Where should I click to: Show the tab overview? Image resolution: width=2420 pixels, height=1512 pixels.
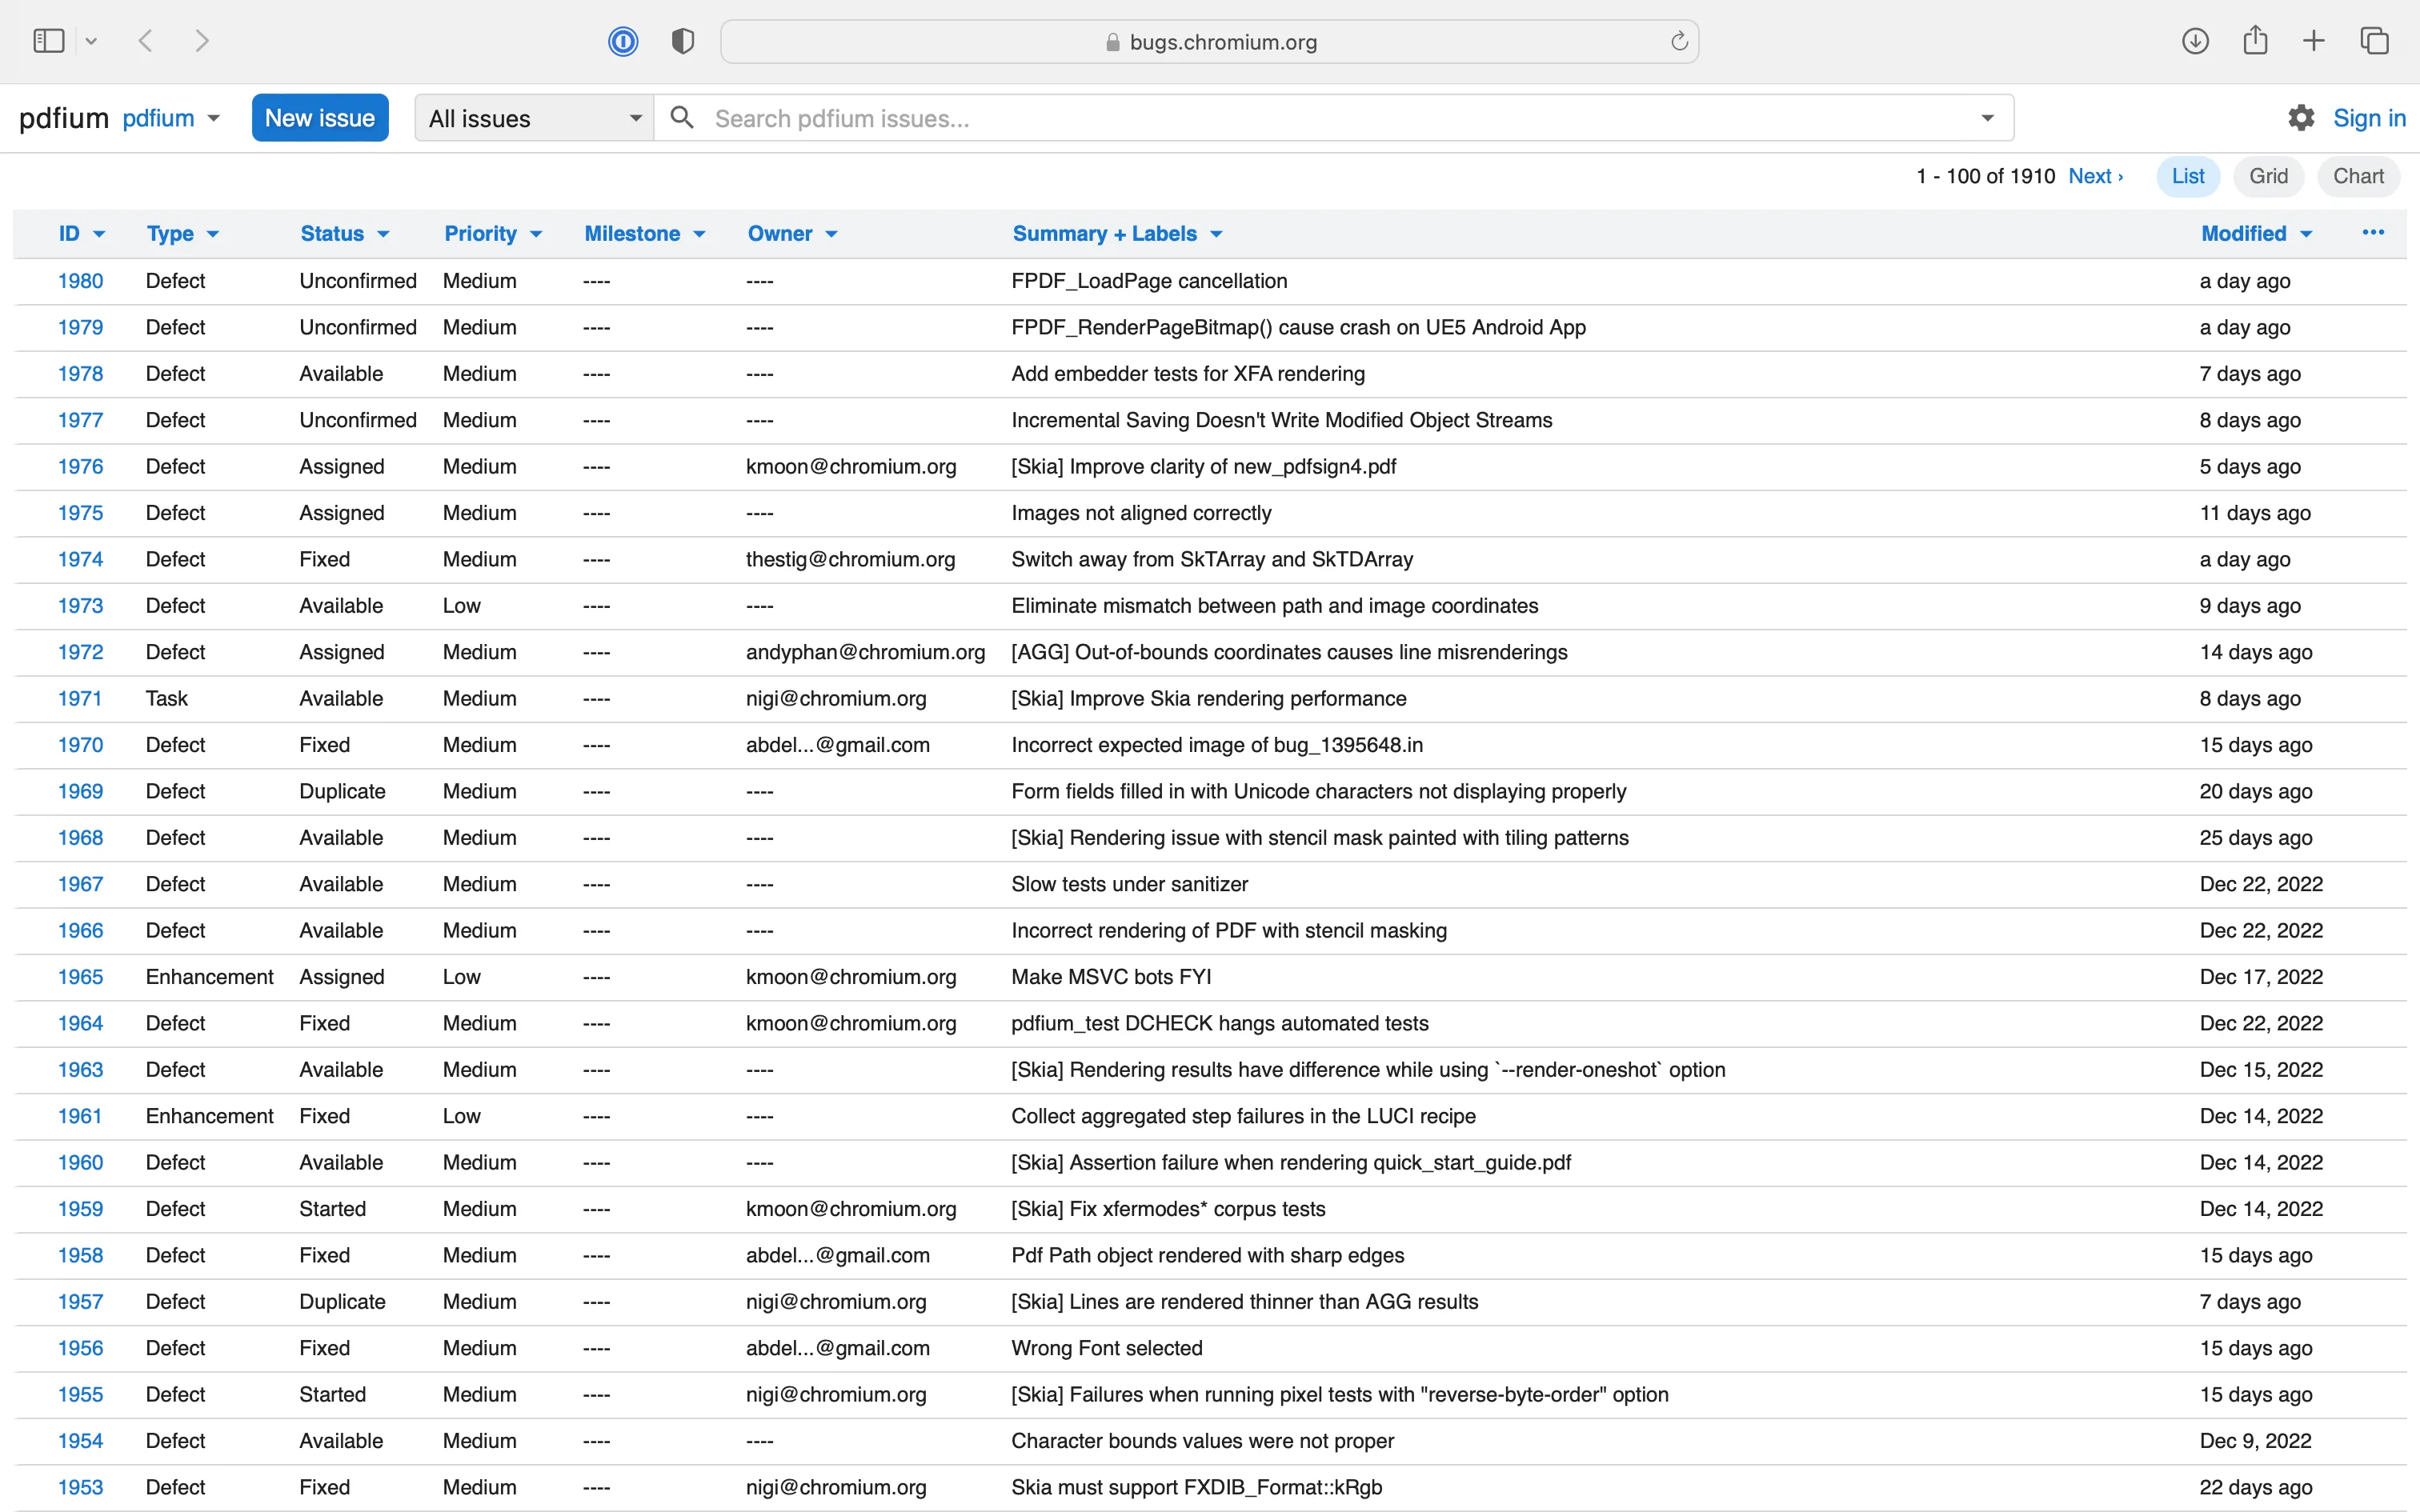(2375, 41)
